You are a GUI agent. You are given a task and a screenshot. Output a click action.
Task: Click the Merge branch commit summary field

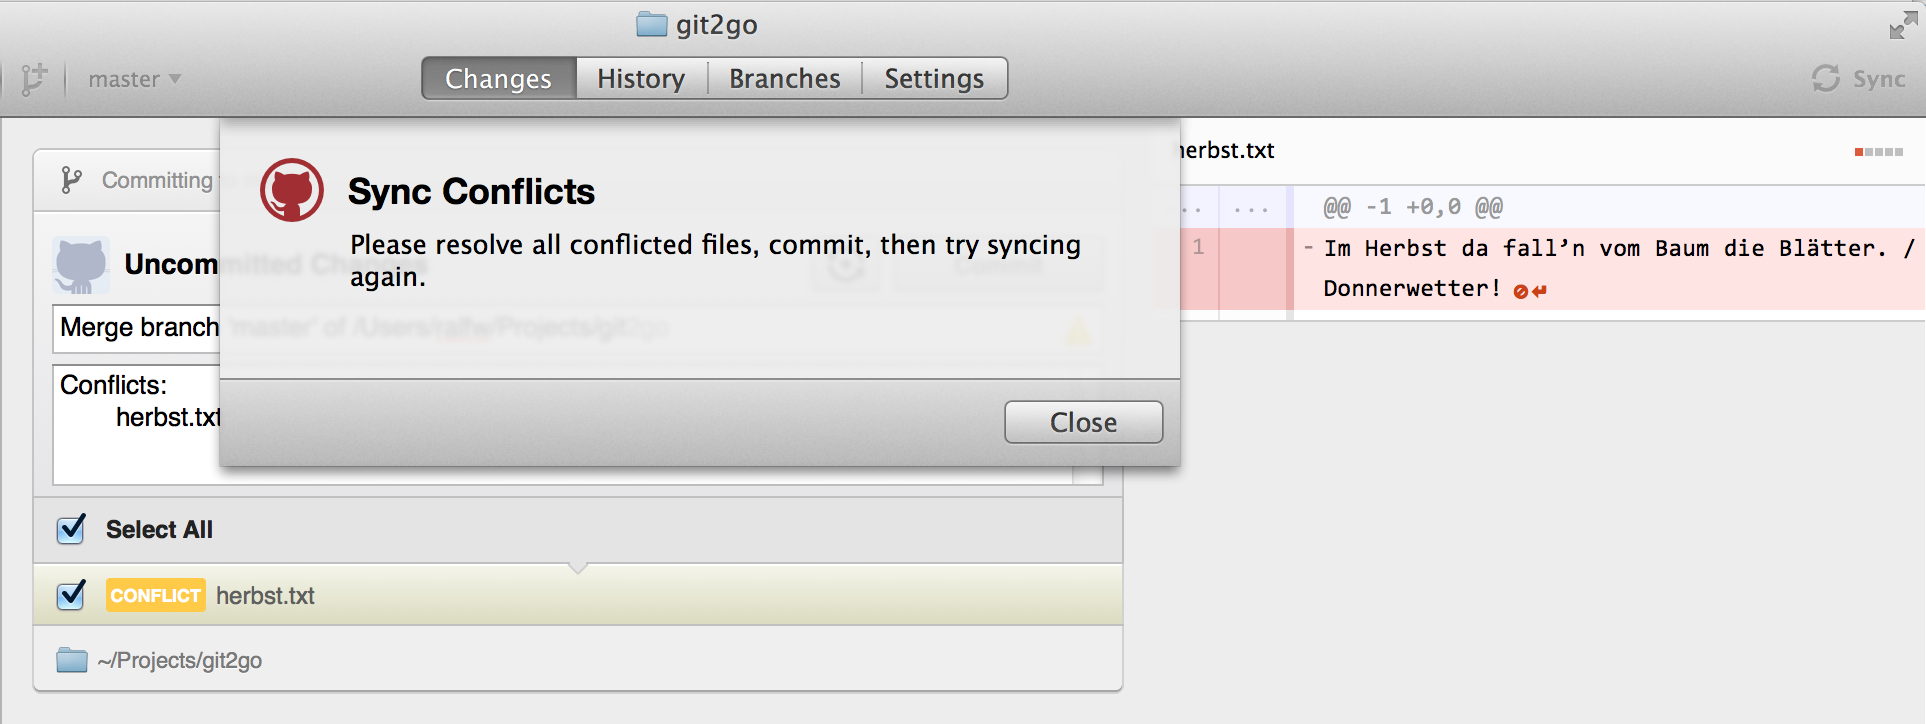pos(577,328)
